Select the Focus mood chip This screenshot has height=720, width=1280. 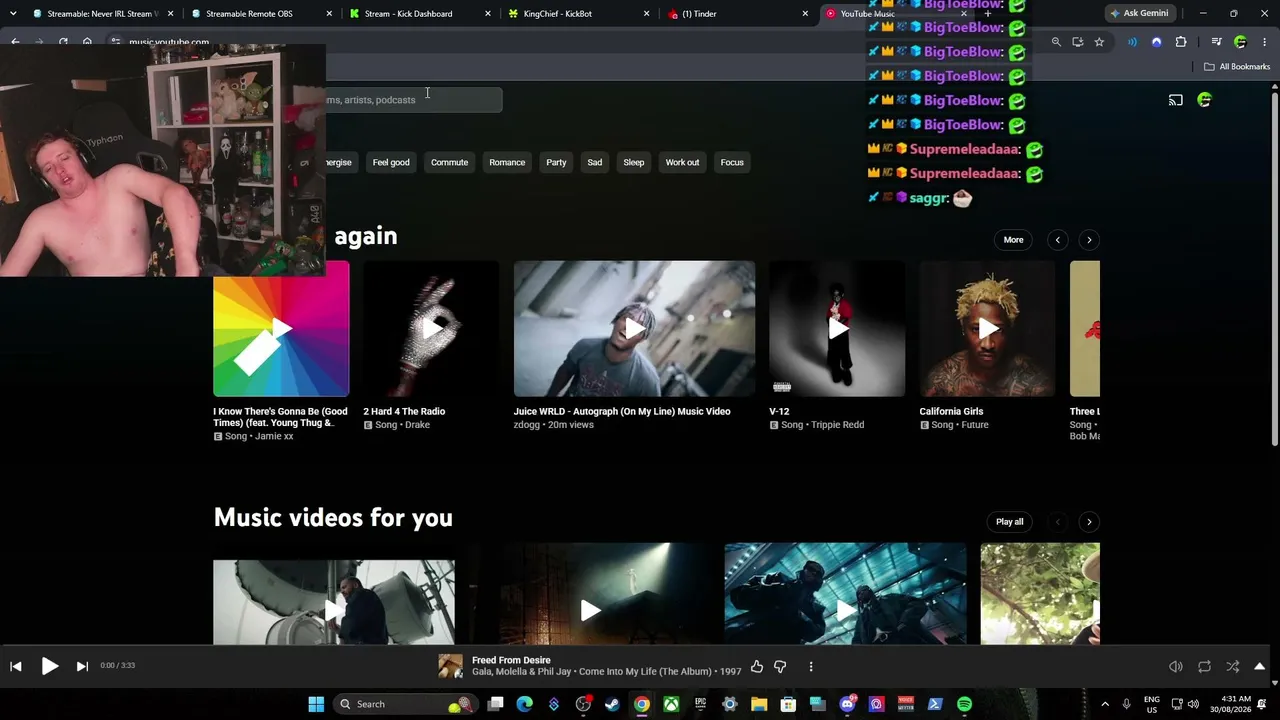[732, 162]
